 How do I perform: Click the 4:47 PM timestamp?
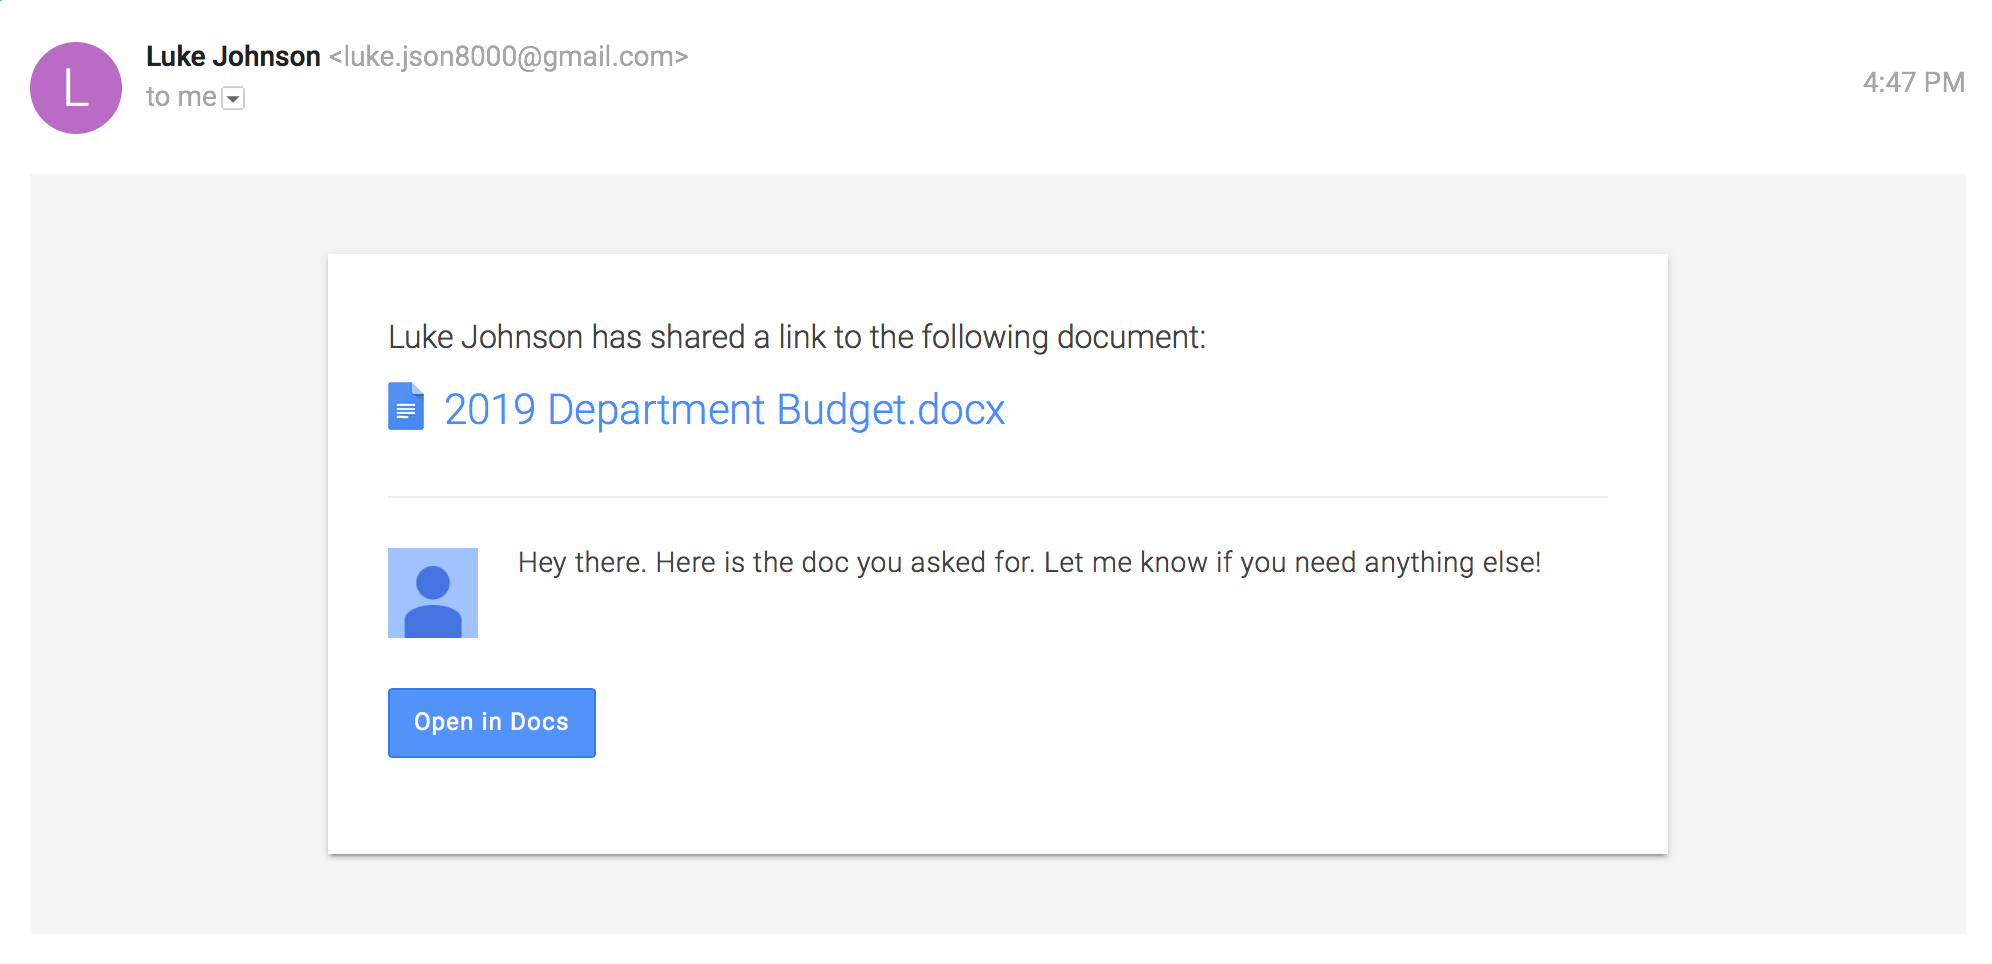[1913, 82]
